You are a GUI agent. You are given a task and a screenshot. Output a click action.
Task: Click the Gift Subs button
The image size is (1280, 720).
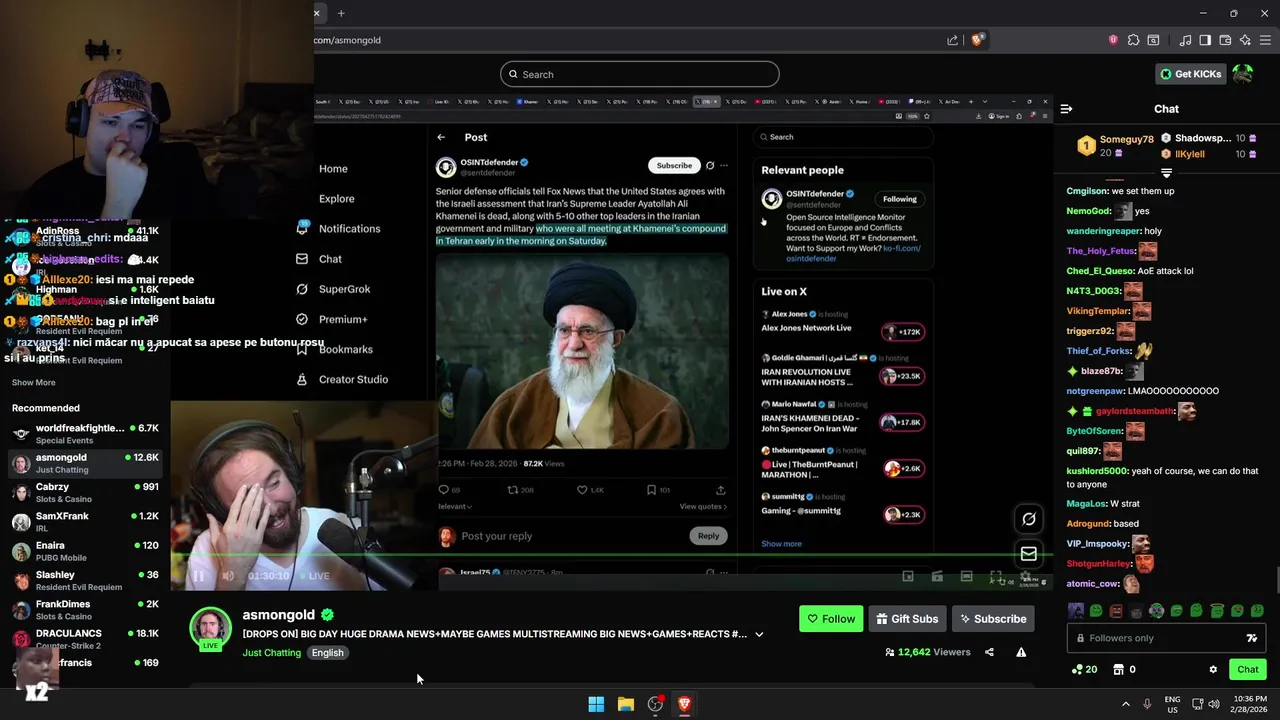click(907, 619)
